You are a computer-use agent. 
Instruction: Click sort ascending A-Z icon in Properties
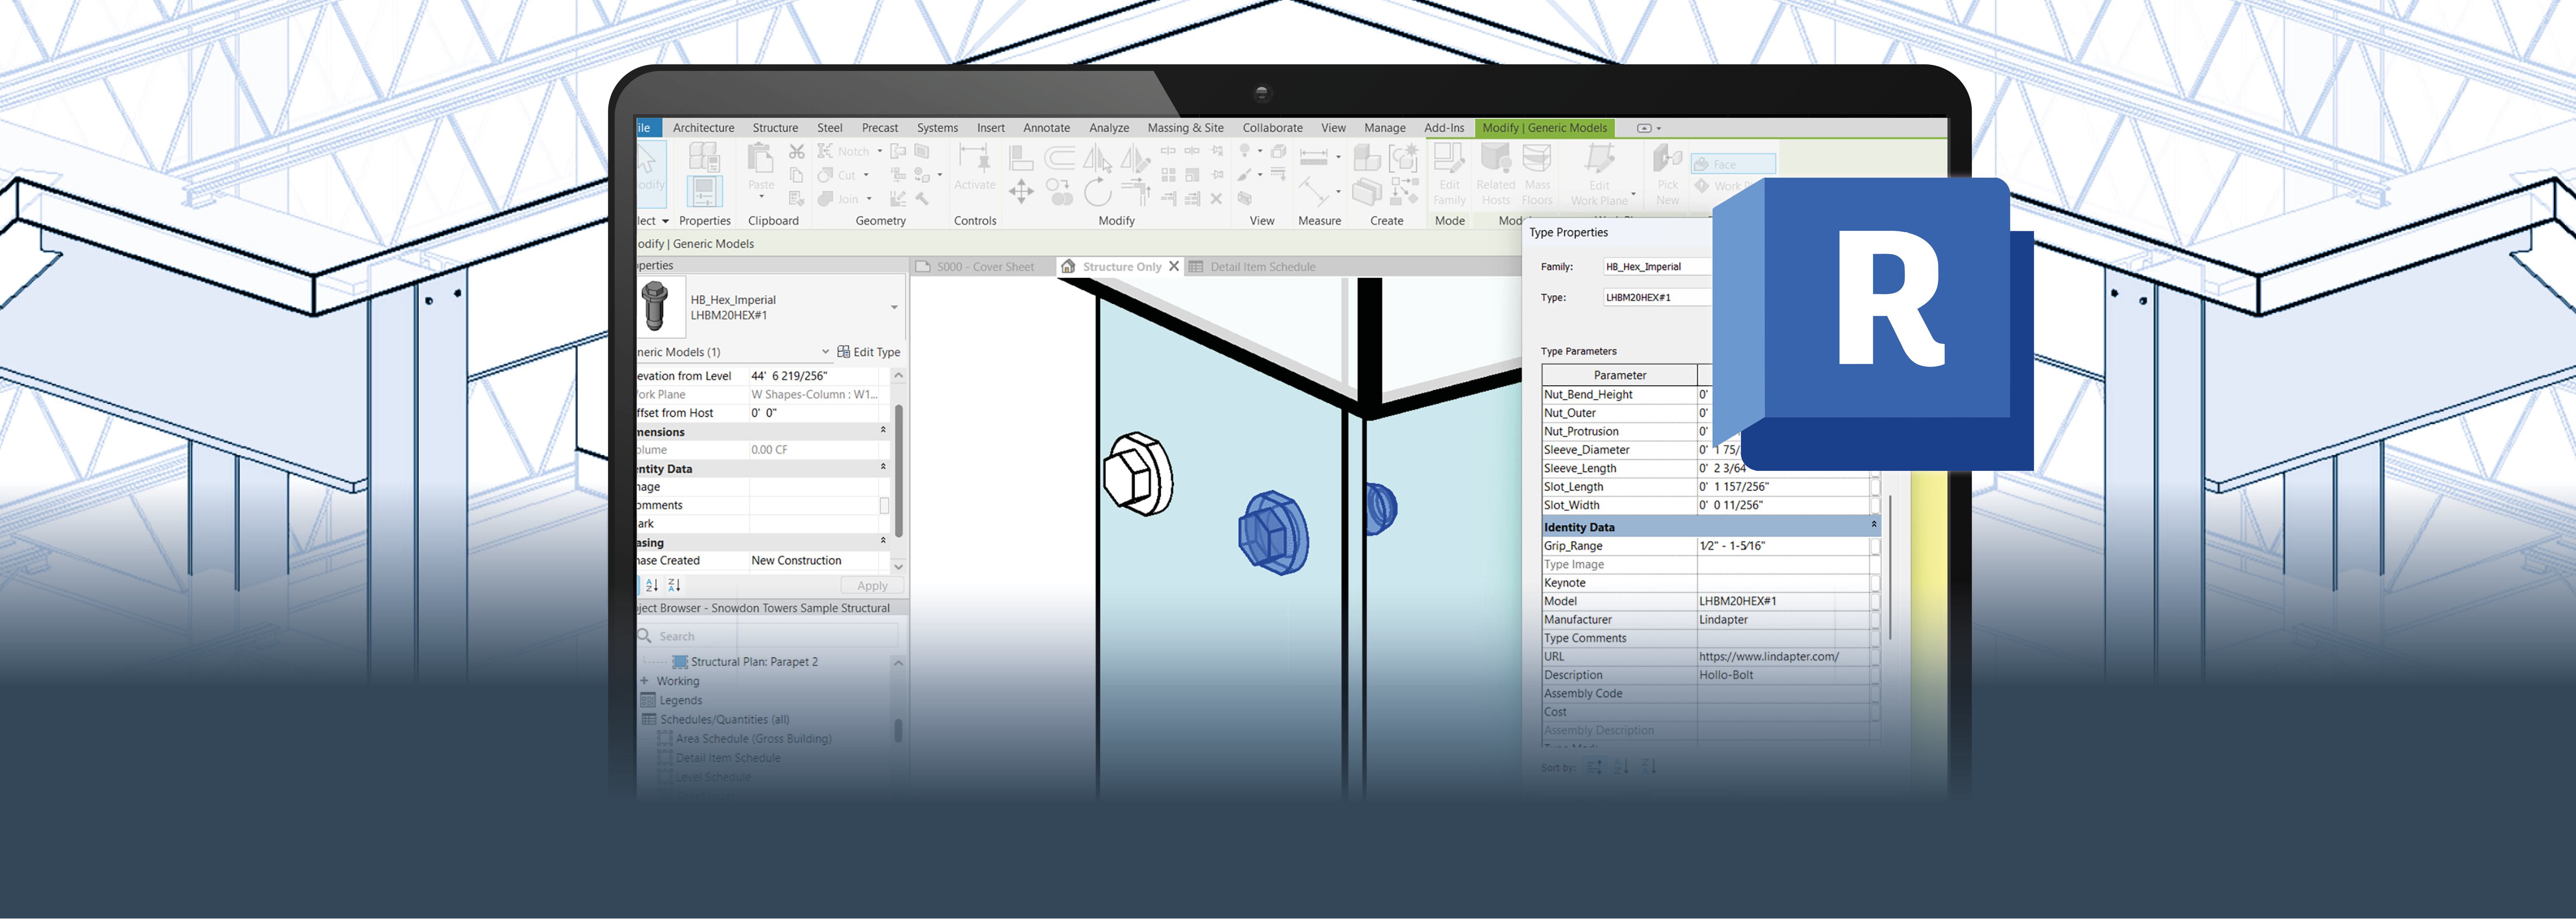pyautogui.click(x=652, y=585)
